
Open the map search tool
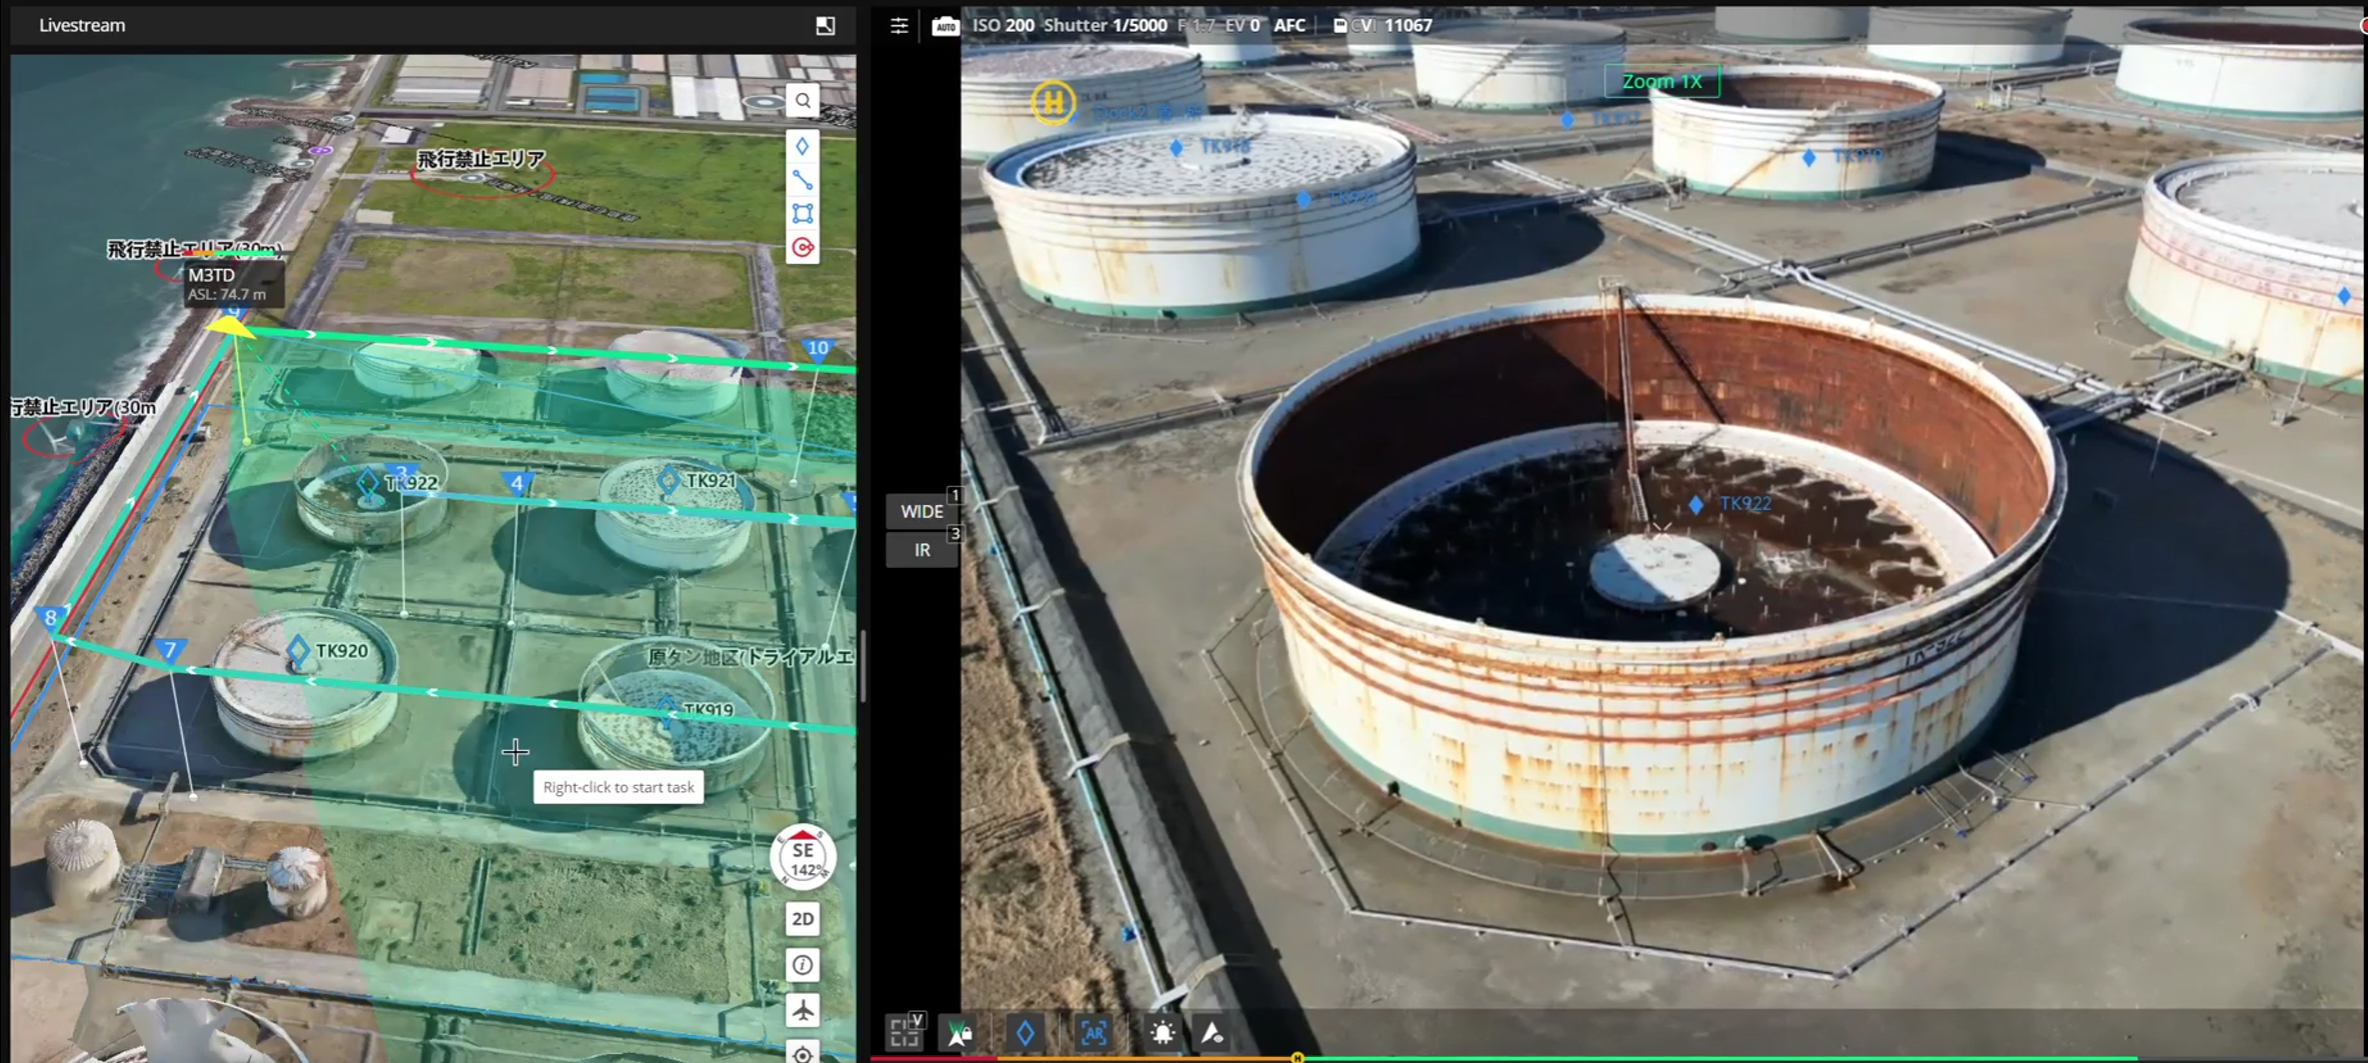point(802,101)
